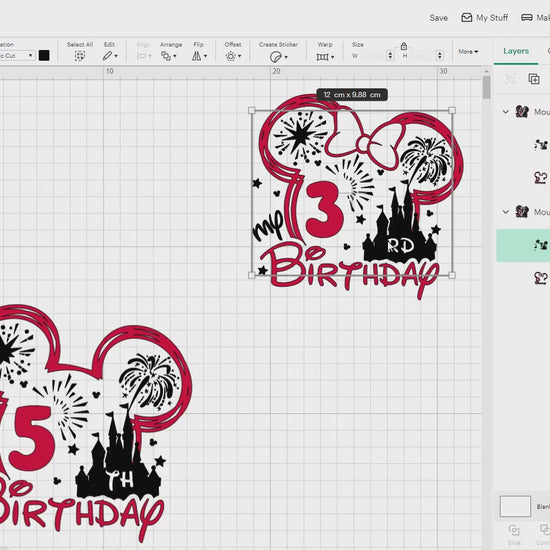
Task: Open the Edit pencil tool
Action: click(107, 56)
